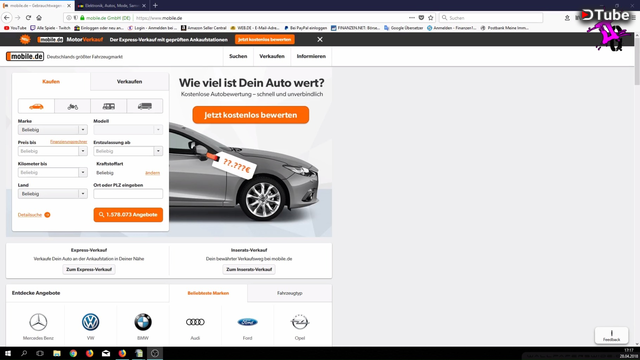The image size is (640, 360).
Task: Open the Alle Spiele - Twitch bookmark
Action: (x=50, y=28)
